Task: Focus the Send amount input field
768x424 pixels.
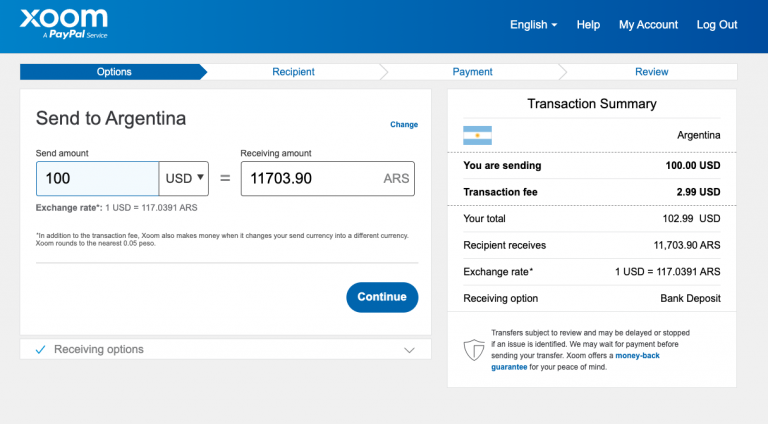Action: tap(97, 178)
